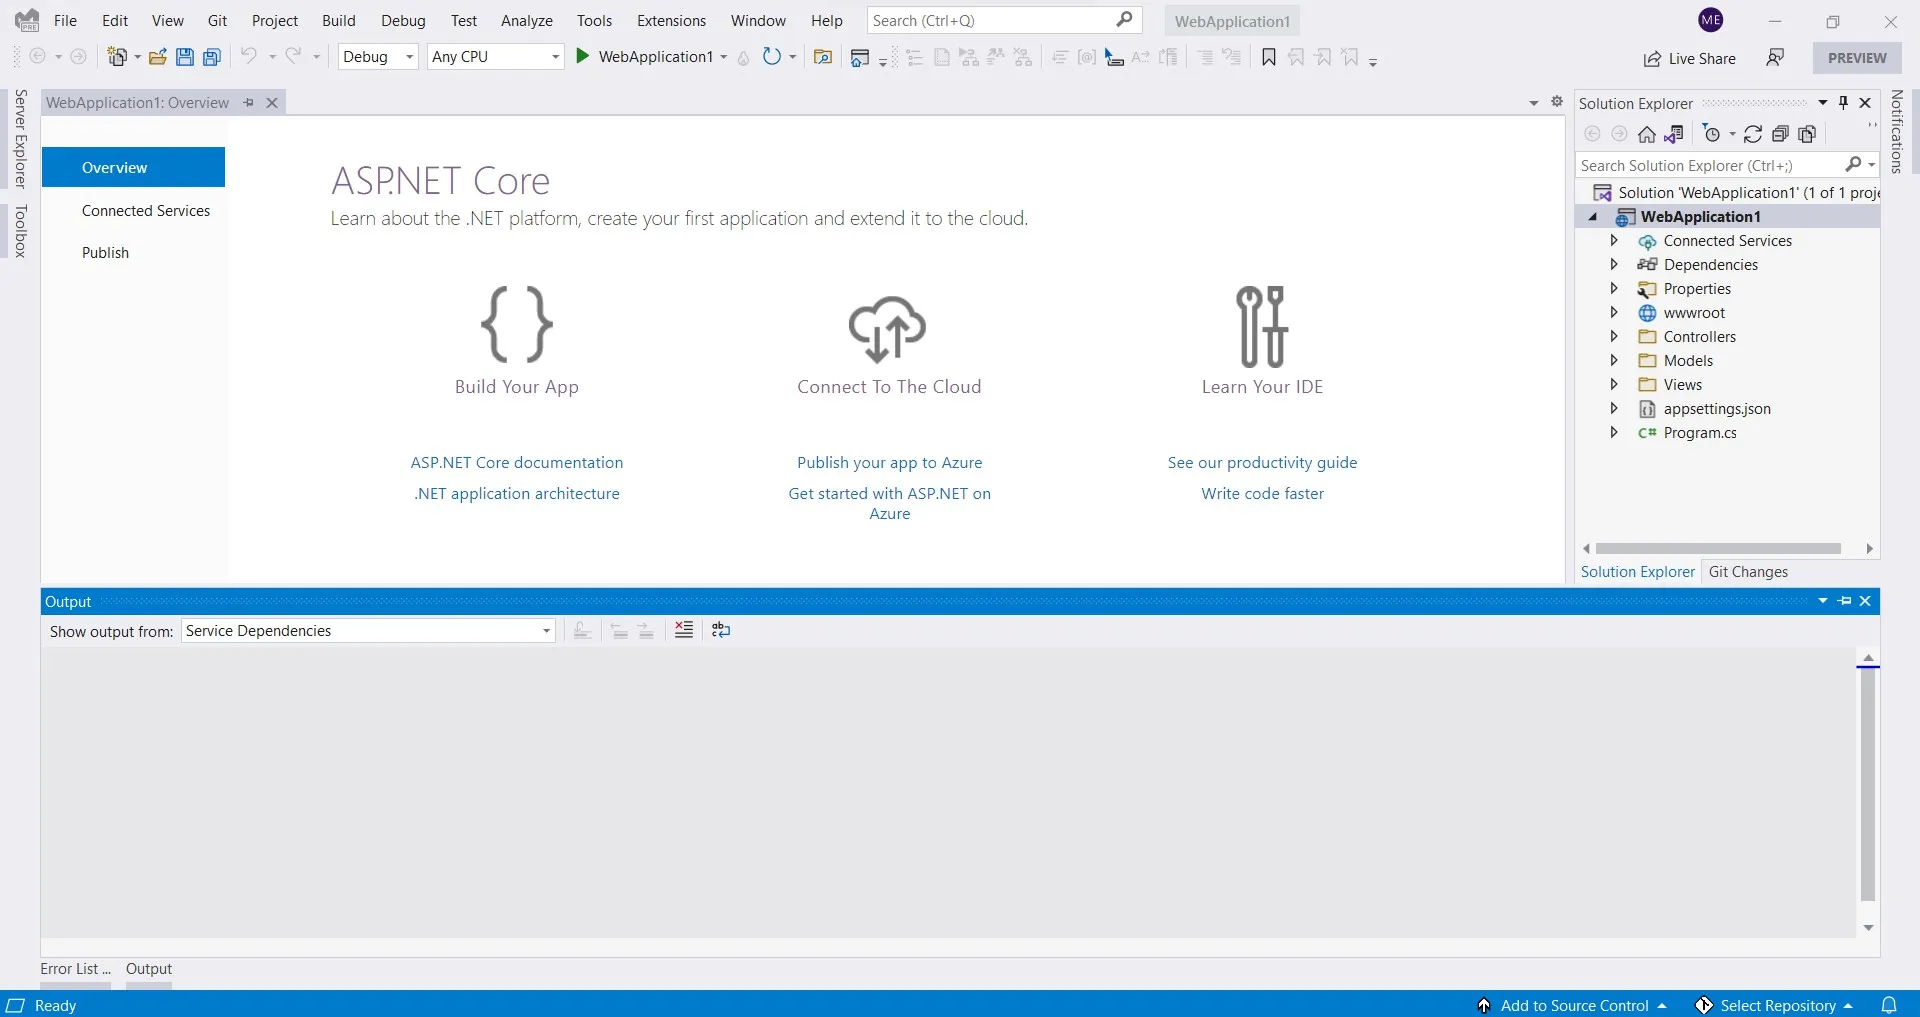Expand the Connected Services tree node
1920x1017 pixels.
[1614, 240]
